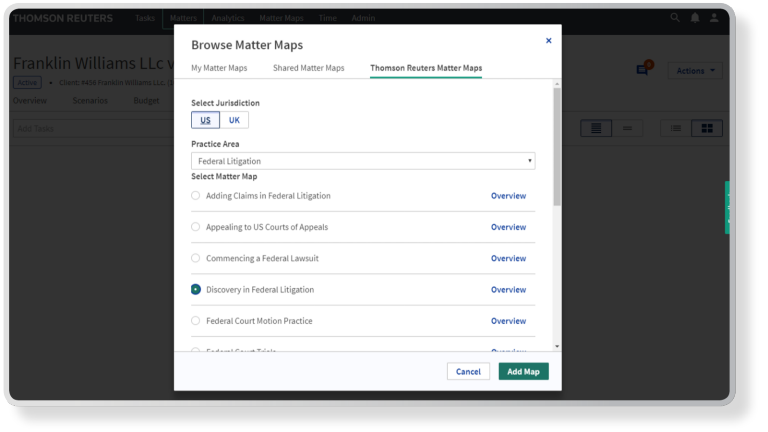The image size is (768, 432).
Task: Select Discovery in Federal Litigation radio button
Action: [x=196, y=290]
